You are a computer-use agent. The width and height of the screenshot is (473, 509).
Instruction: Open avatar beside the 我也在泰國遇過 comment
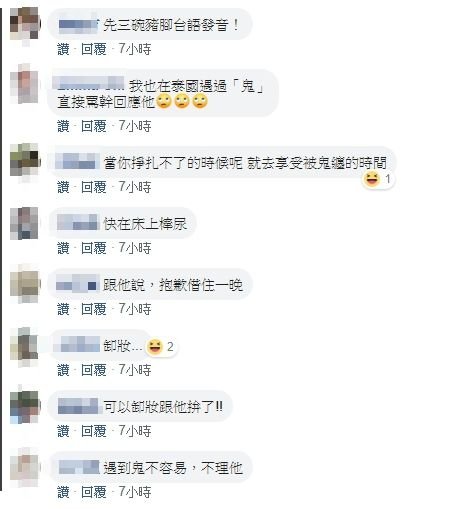tap(25, 85)
